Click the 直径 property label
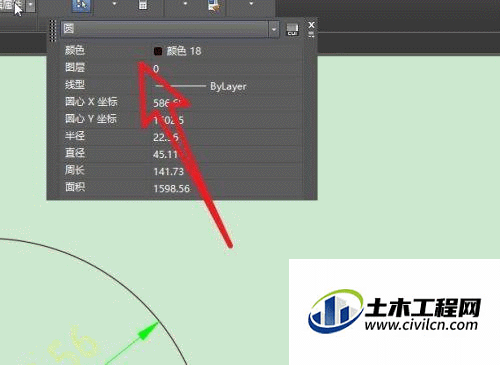 75,153
